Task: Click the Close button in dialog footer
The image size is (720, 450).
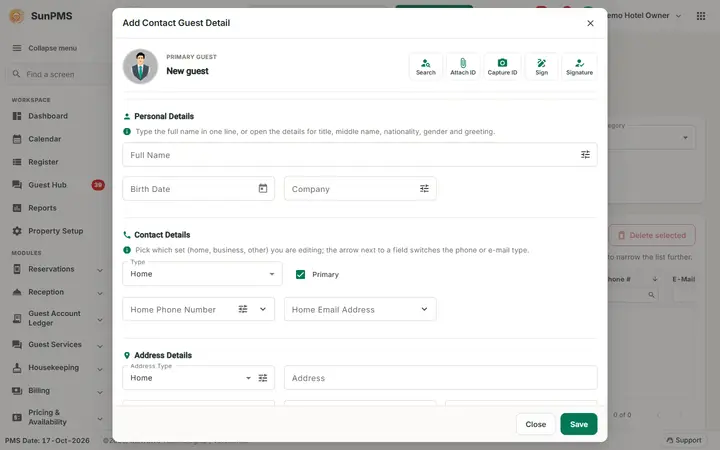Action: click(x=535, y=424)
